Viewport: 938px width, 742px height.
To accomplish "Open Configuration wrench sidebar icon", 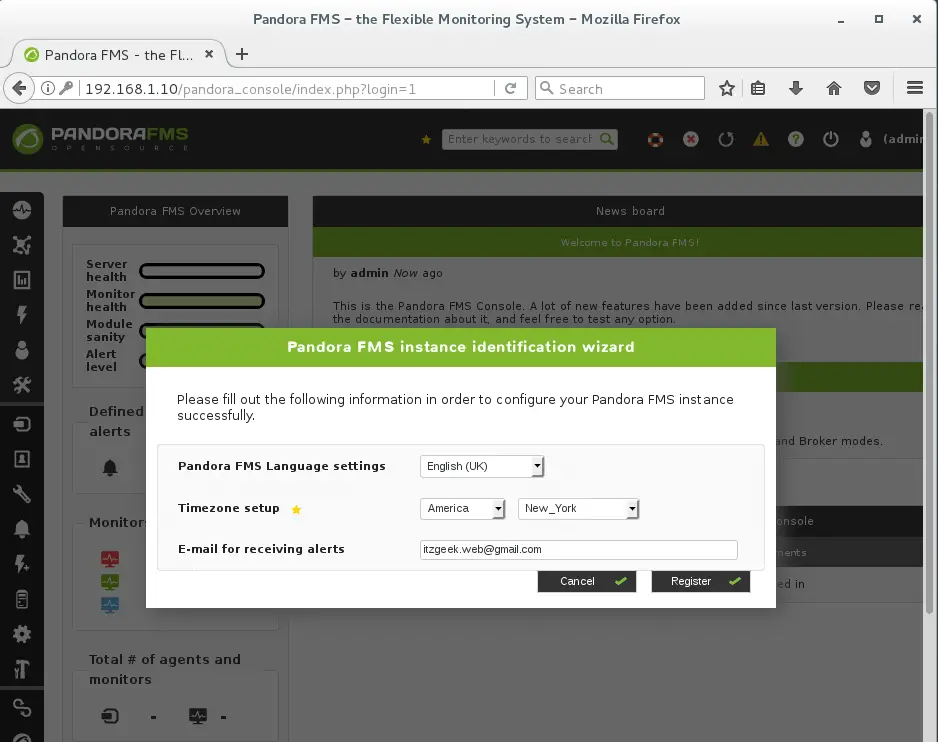I will click(x=22, y=494).
